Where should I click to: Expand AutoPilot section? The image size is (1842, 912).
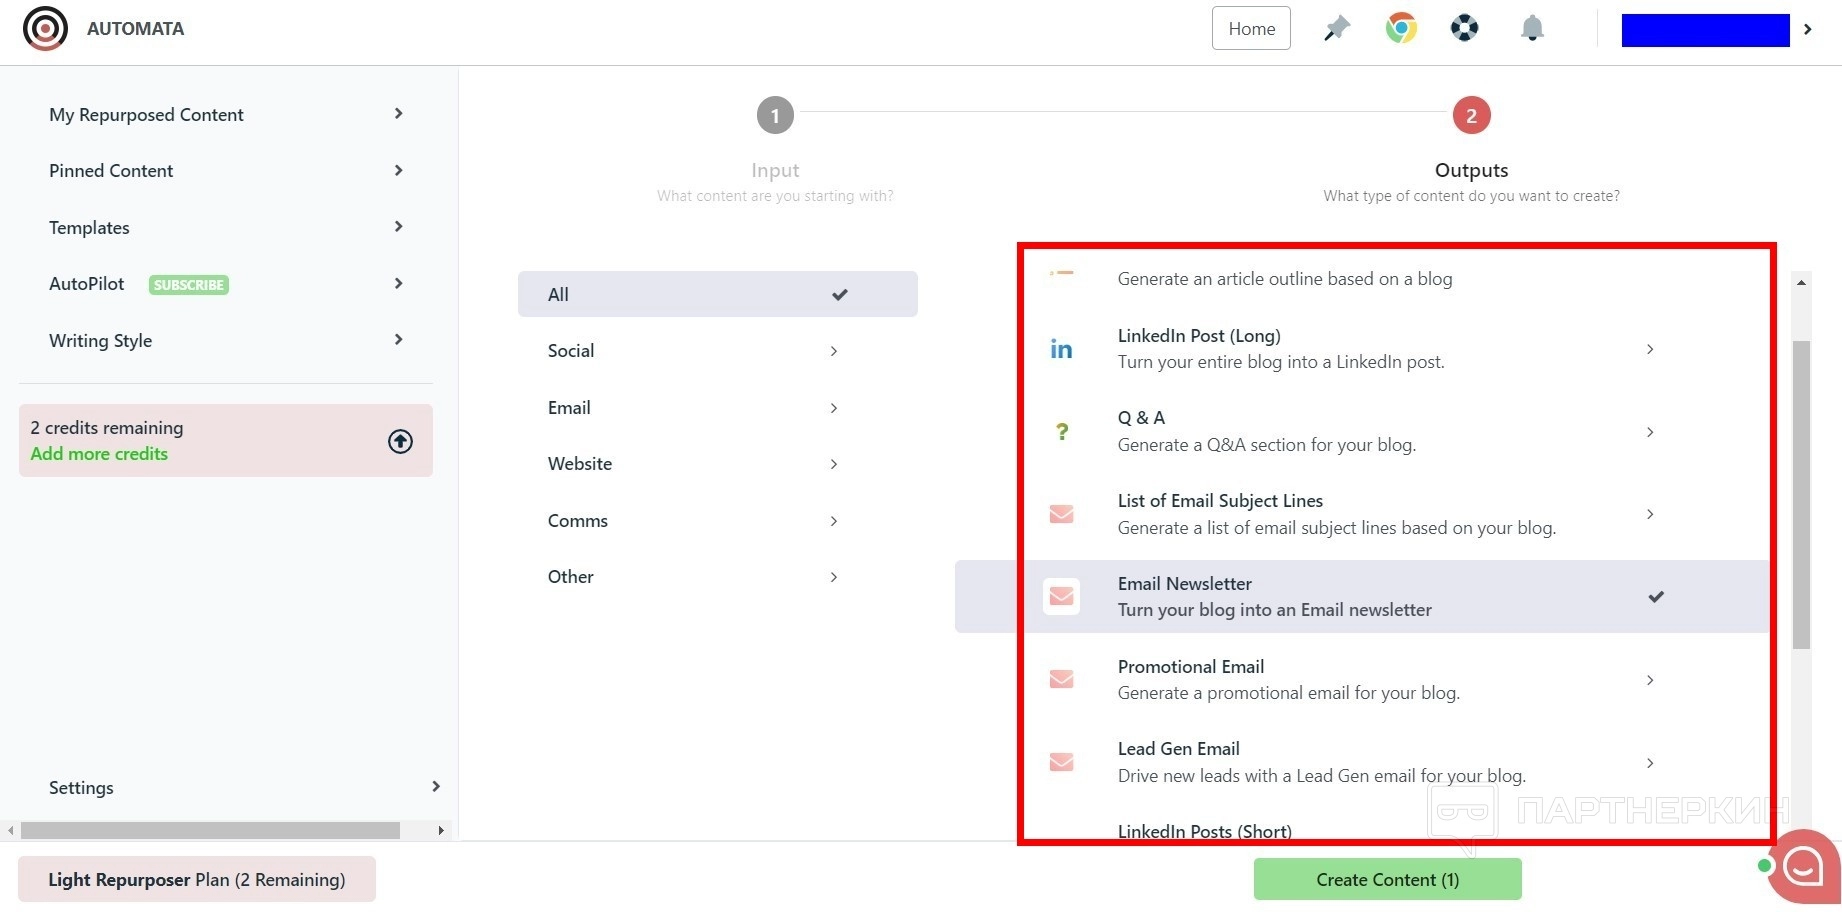pos(398,284)
